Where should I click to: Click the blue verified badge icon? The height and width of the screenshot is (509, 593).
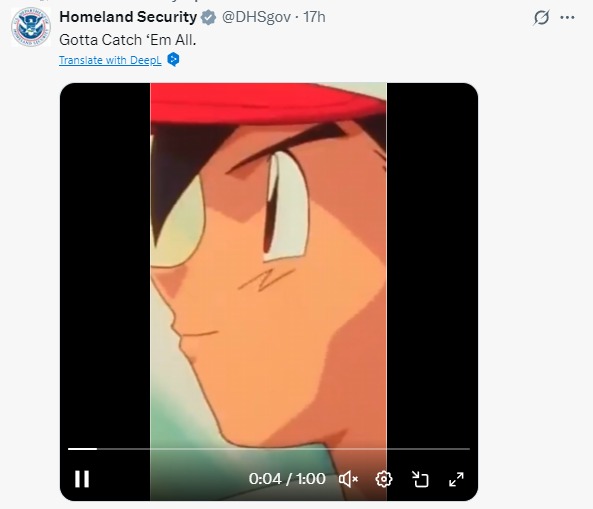208,17
